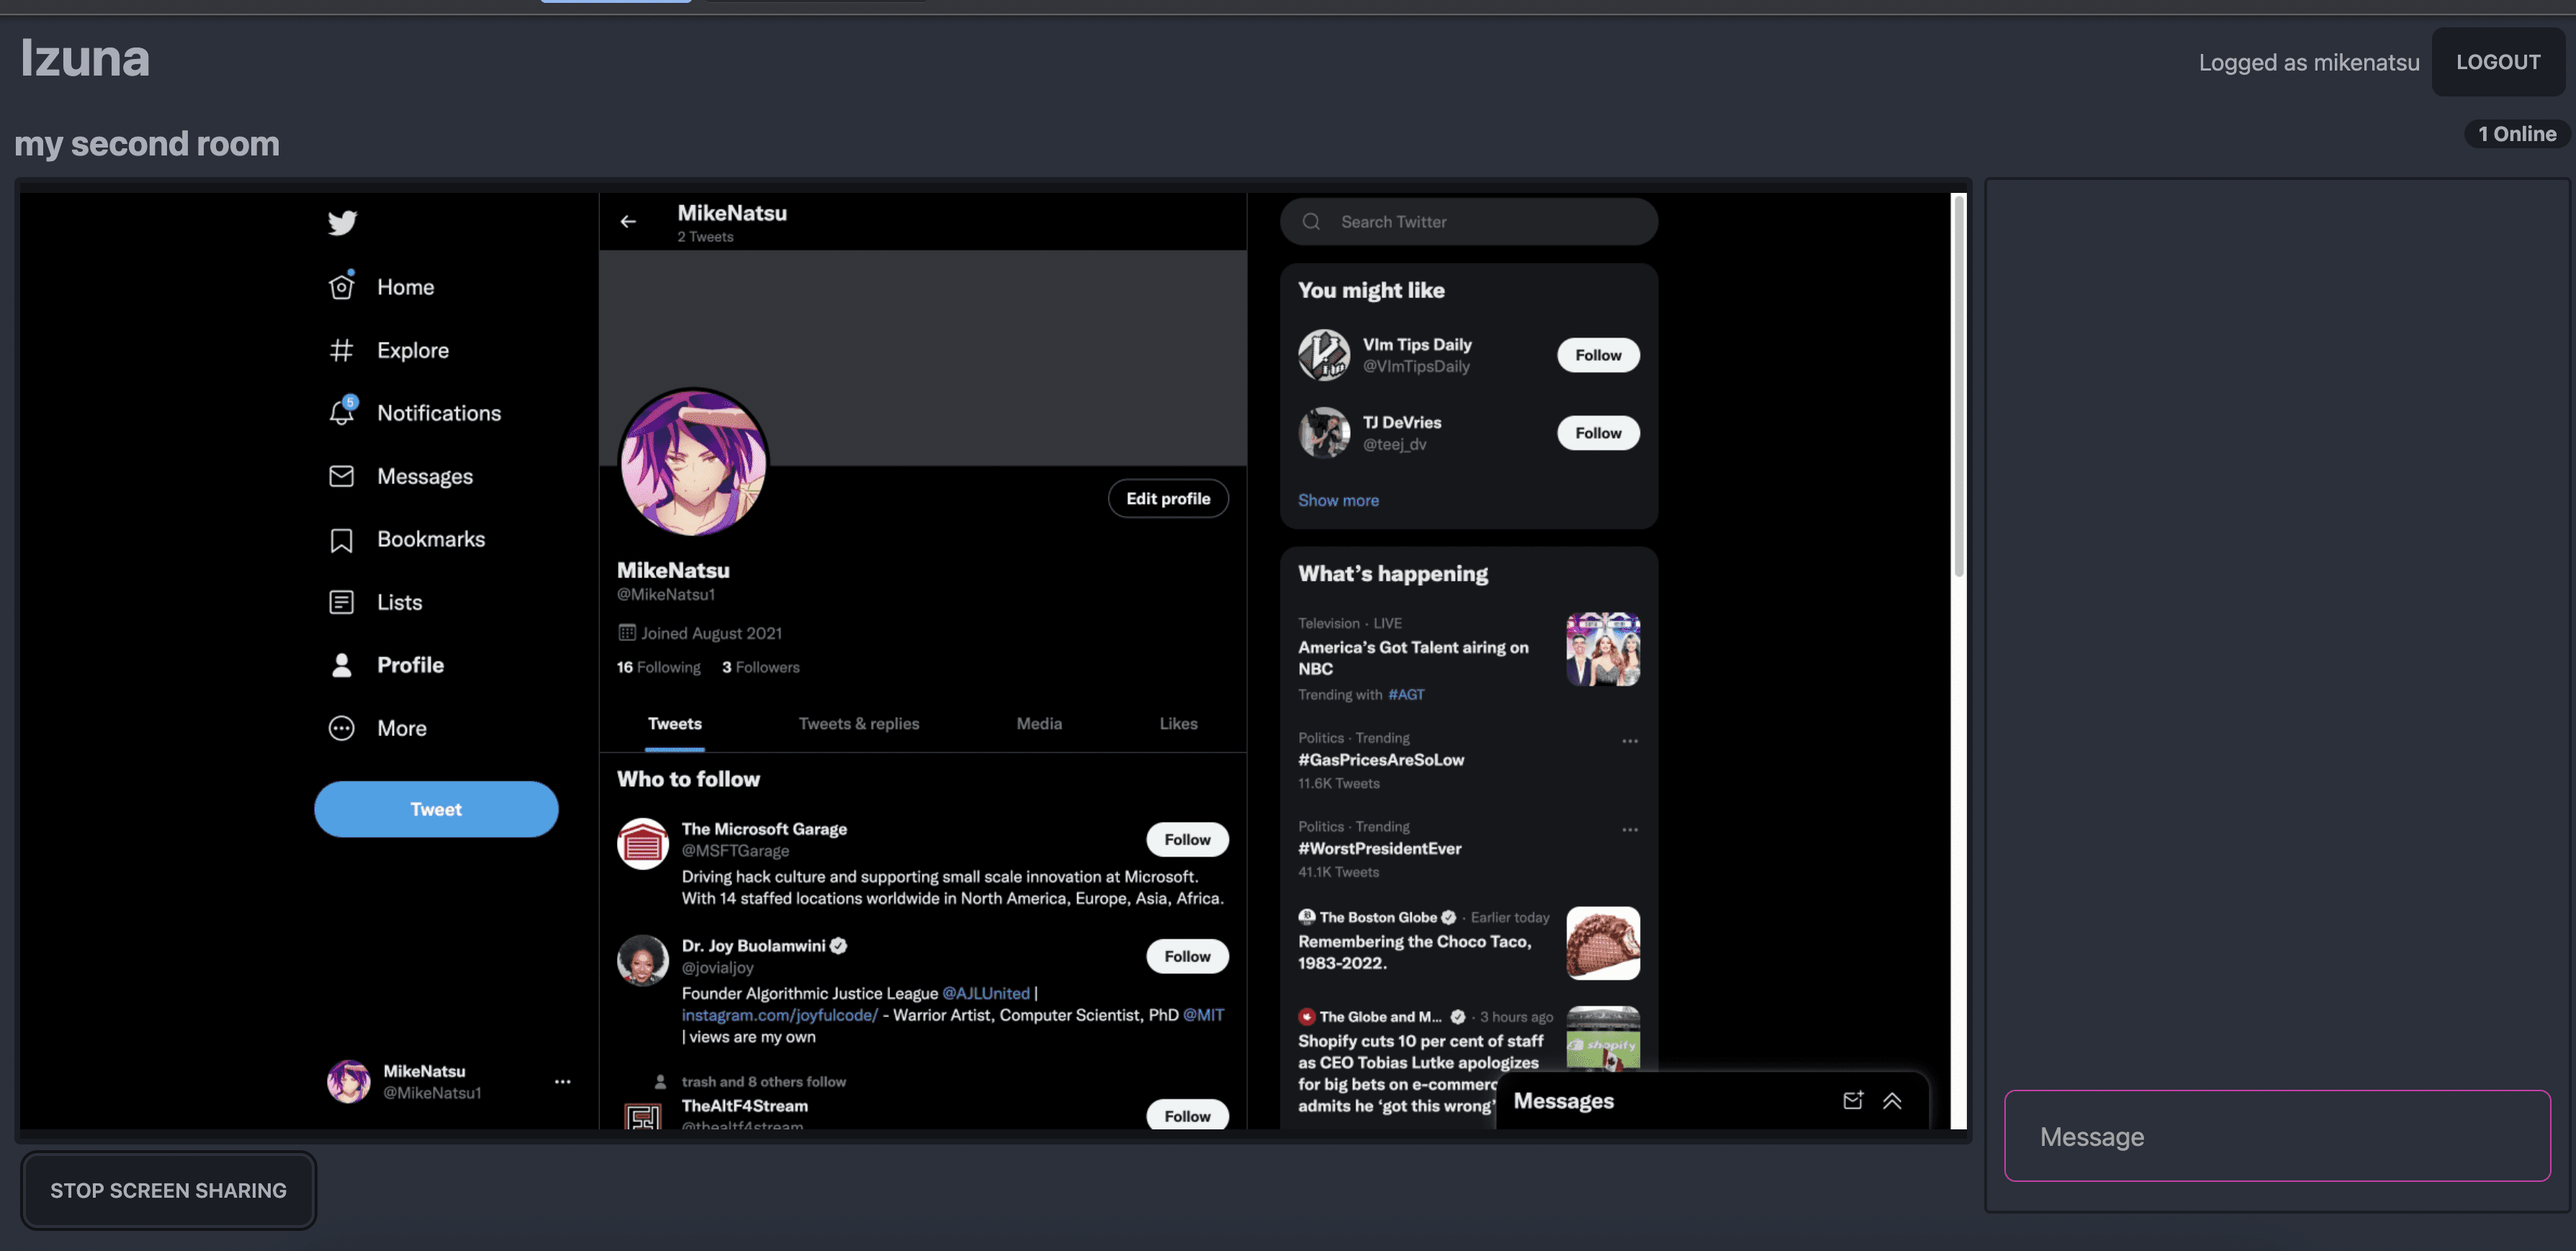Expand the Messages popup with the chevron
This screenshot has height=1251, width=2576.
tap(1892, 1100)
